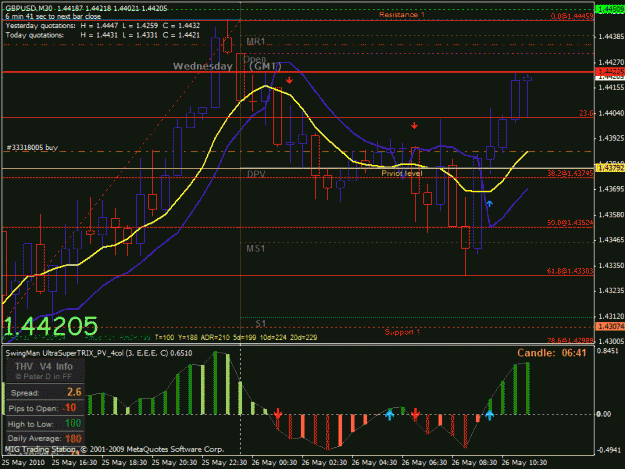625x469 pixels.
Task: Click the 'Daily Average: 180' row
Action: pyautogui.click(x=45, y=438)
